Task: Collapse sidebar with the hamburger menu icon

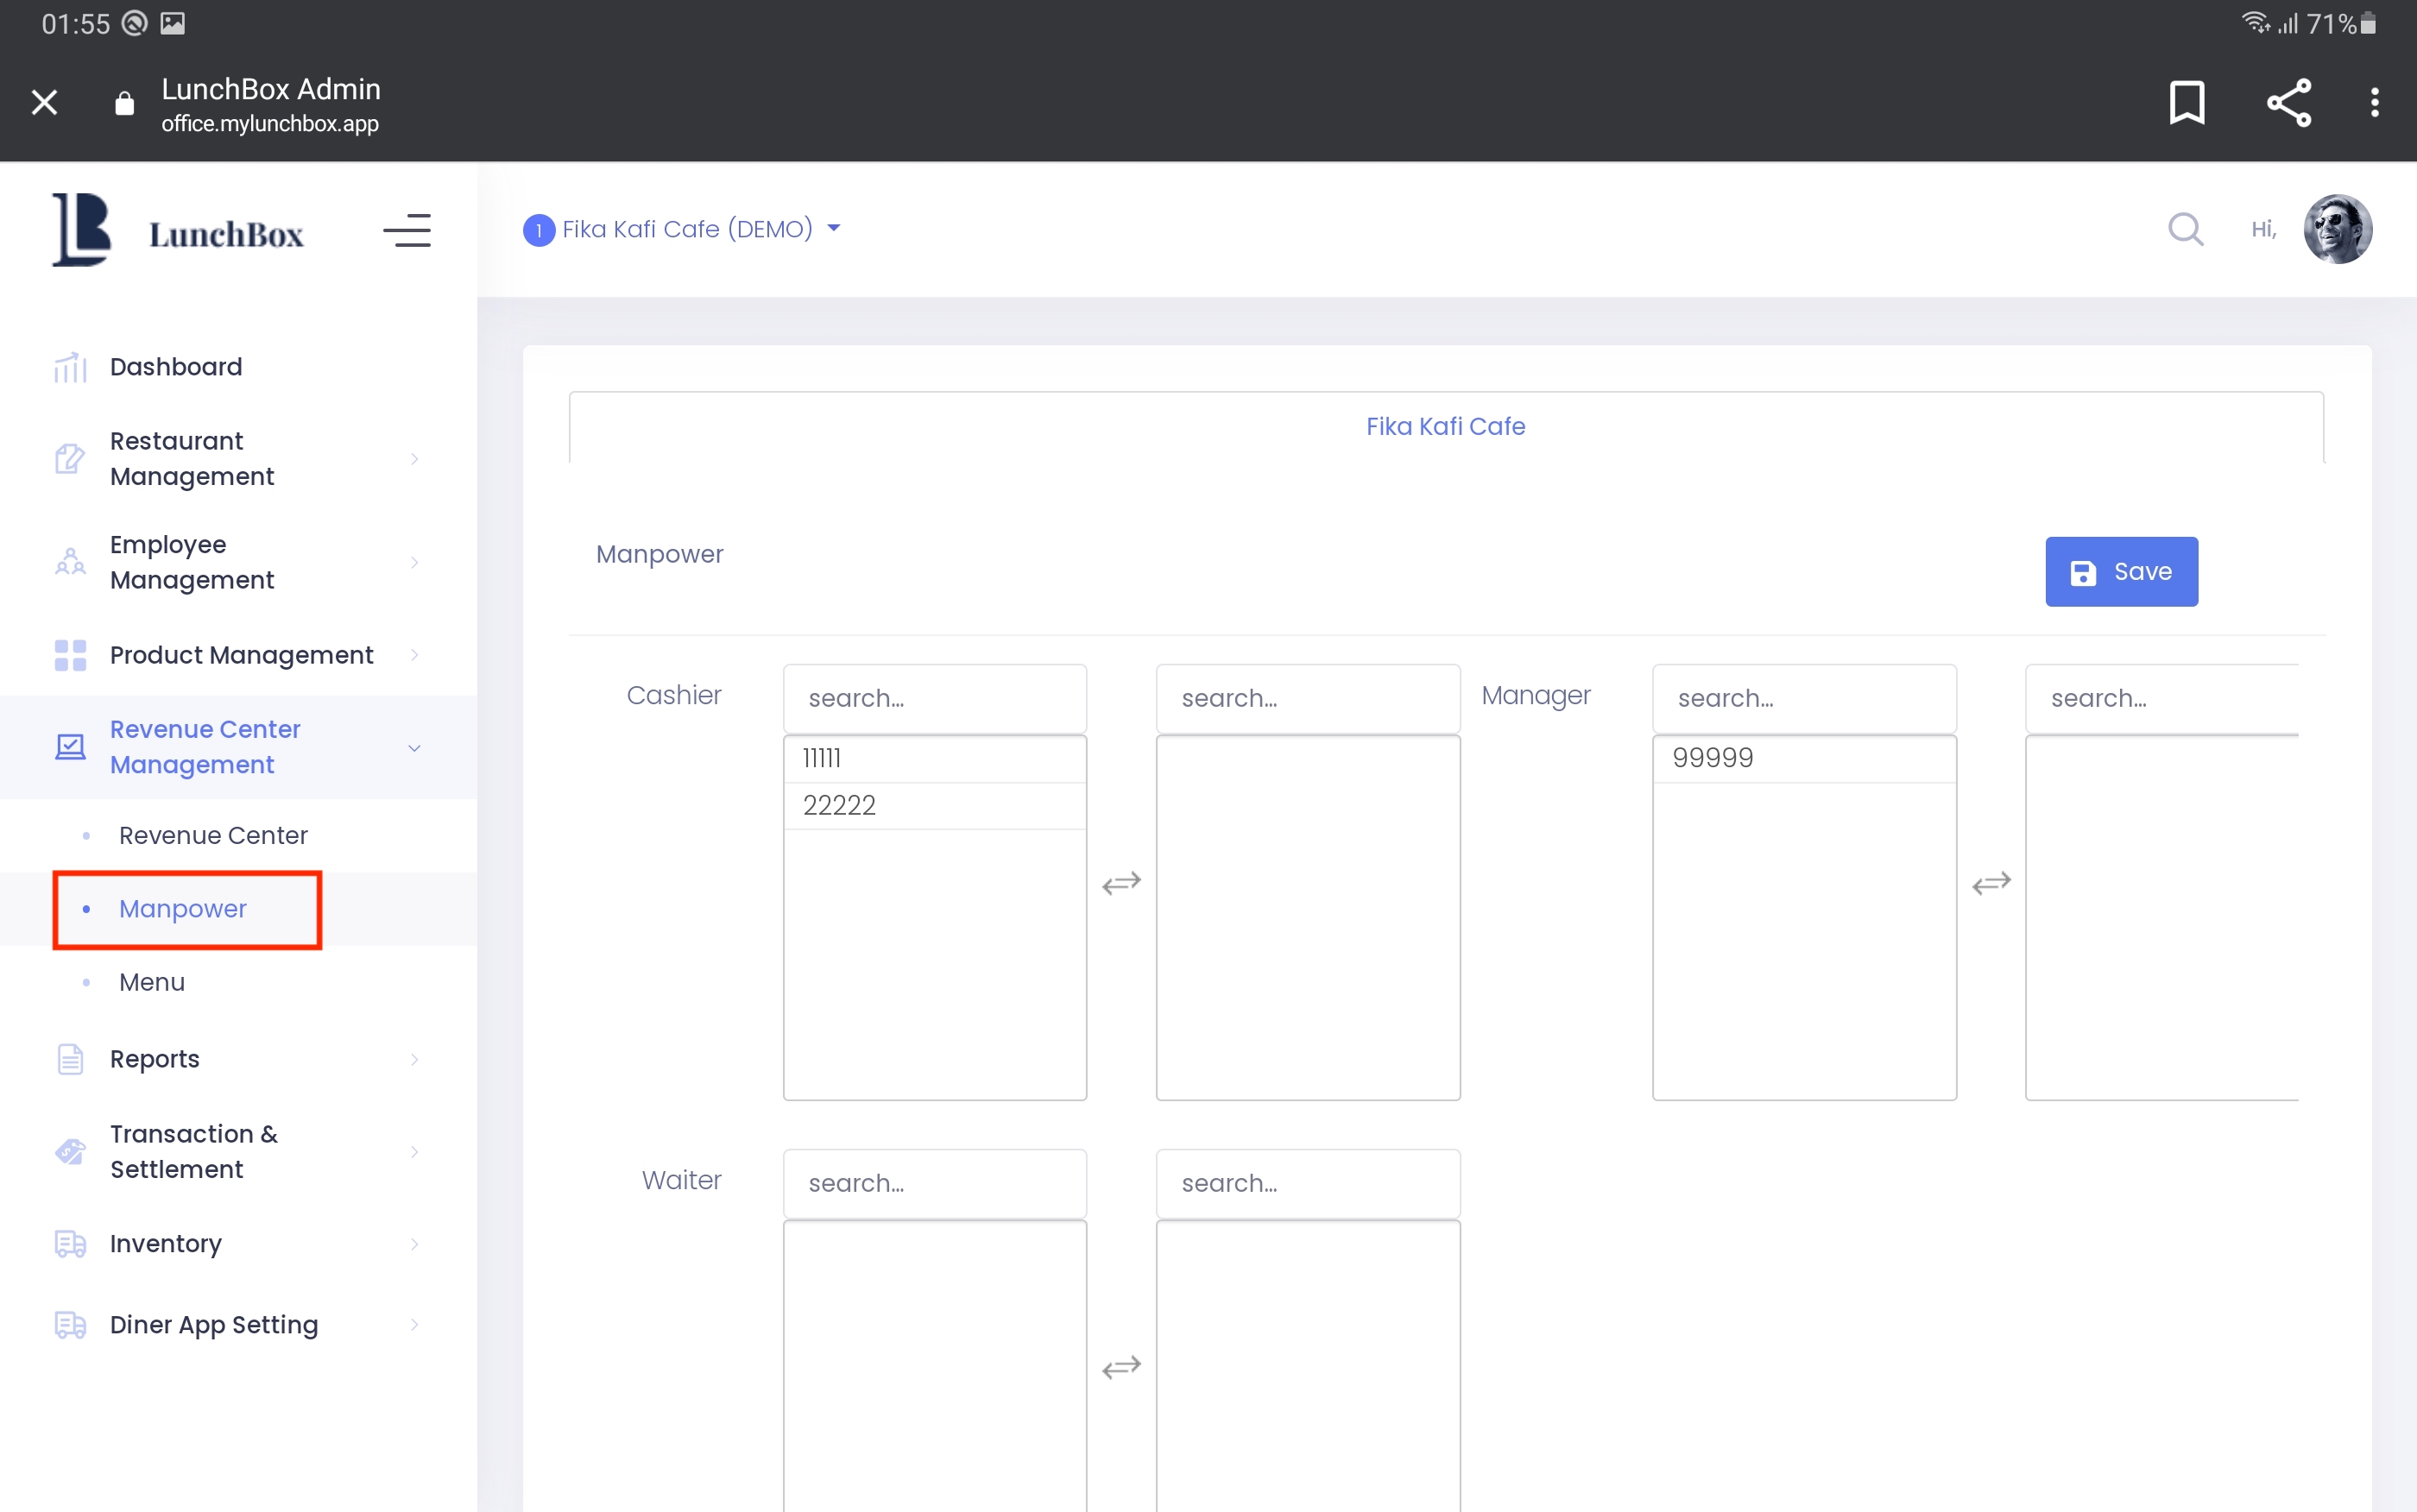Action: click(x=407, y=231)
